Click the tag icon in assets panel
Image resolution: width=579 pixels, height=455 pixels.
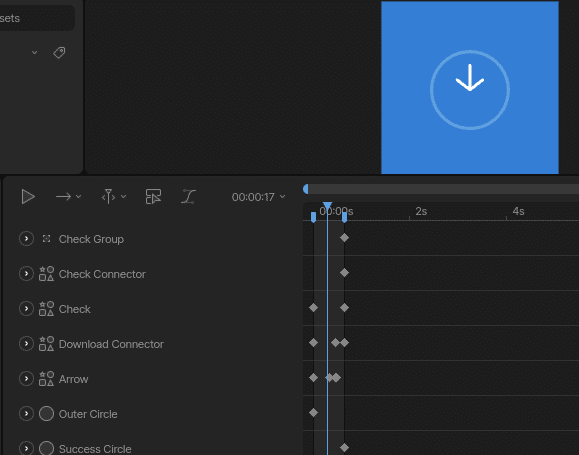point(59,52)
